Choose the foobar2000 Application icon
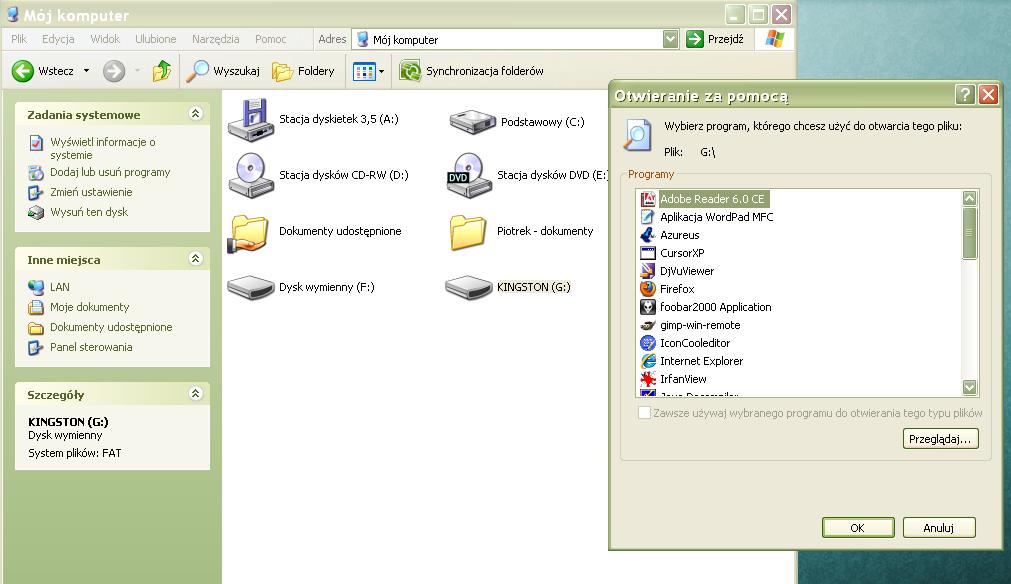The image size is (1011, 584). tap(648, 307)
